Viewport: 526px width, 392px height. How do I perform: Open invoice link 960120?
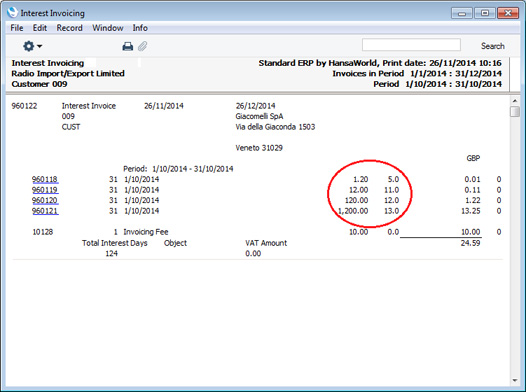45,201
